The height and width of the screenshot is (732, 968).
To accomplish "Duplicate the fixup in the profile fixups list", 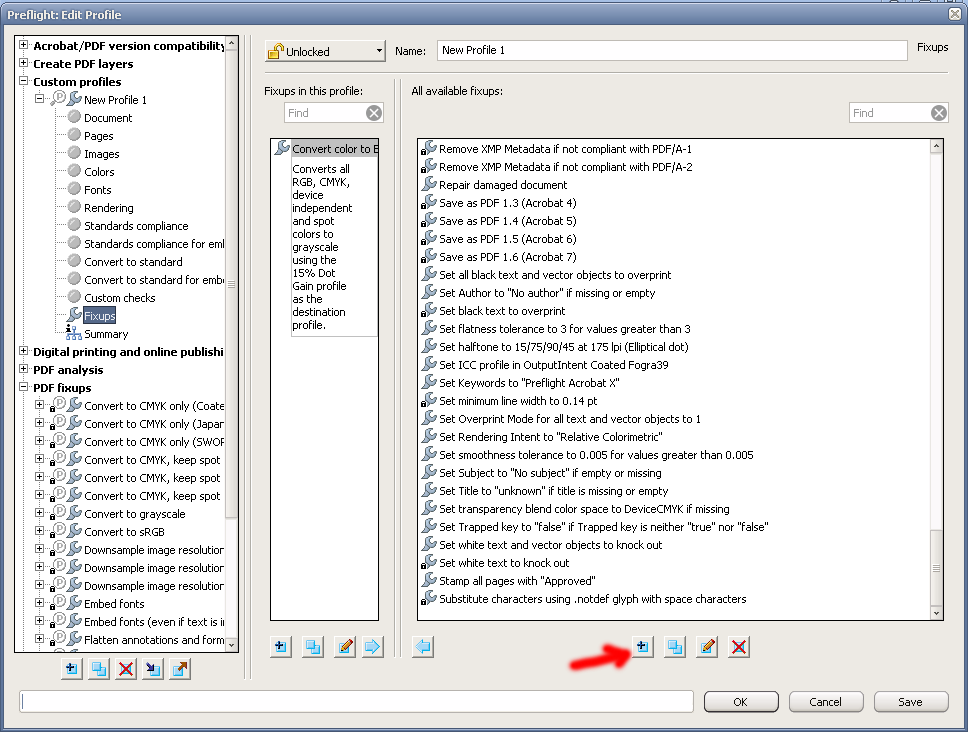I will (313, 647).
